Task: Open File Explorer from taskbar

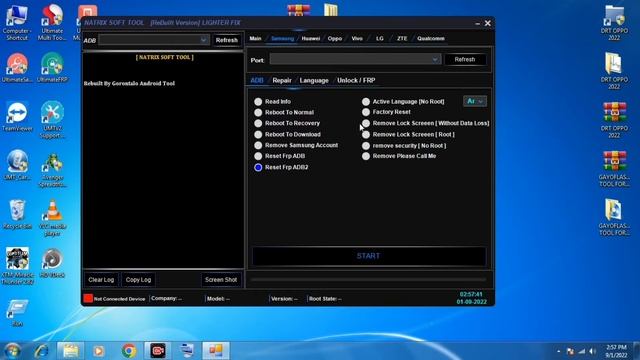Action: coord(71,351)
